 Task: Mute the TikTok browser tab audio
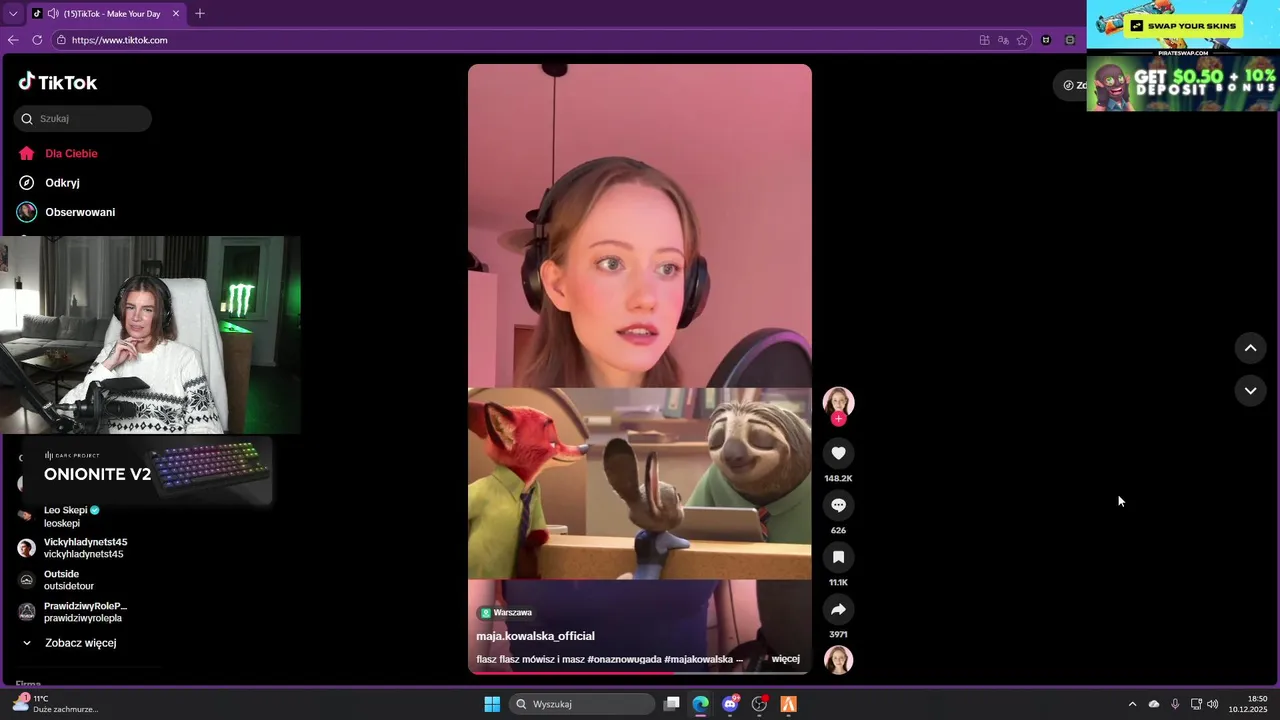click(x=52, y=14)
